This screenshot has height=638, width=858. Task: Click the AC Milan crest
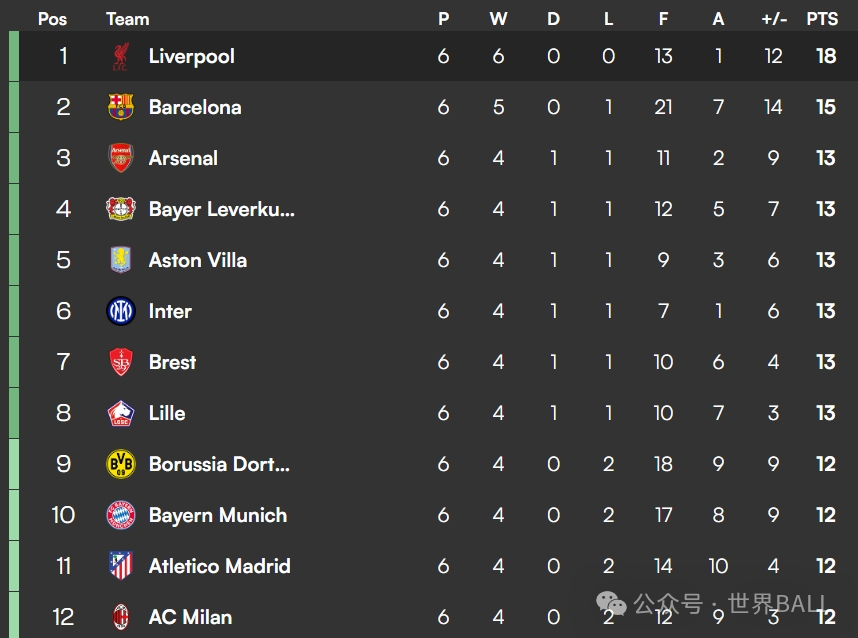point(121,617)
